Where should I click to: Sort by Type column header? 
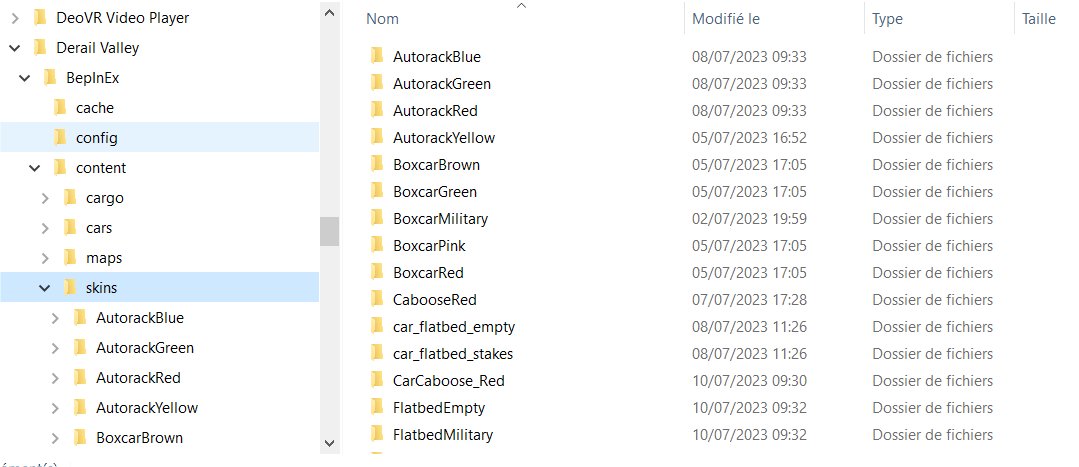tap(887, 19)
